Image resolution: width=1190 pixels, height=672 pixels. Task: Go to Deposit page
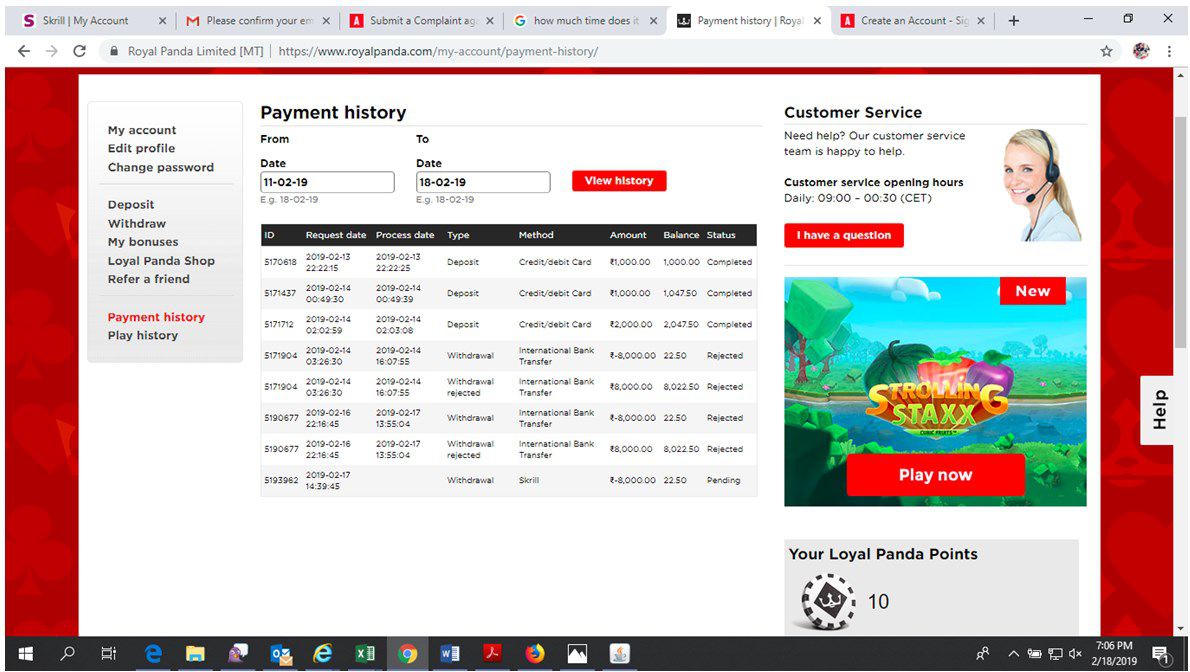(x=131, y=204)
